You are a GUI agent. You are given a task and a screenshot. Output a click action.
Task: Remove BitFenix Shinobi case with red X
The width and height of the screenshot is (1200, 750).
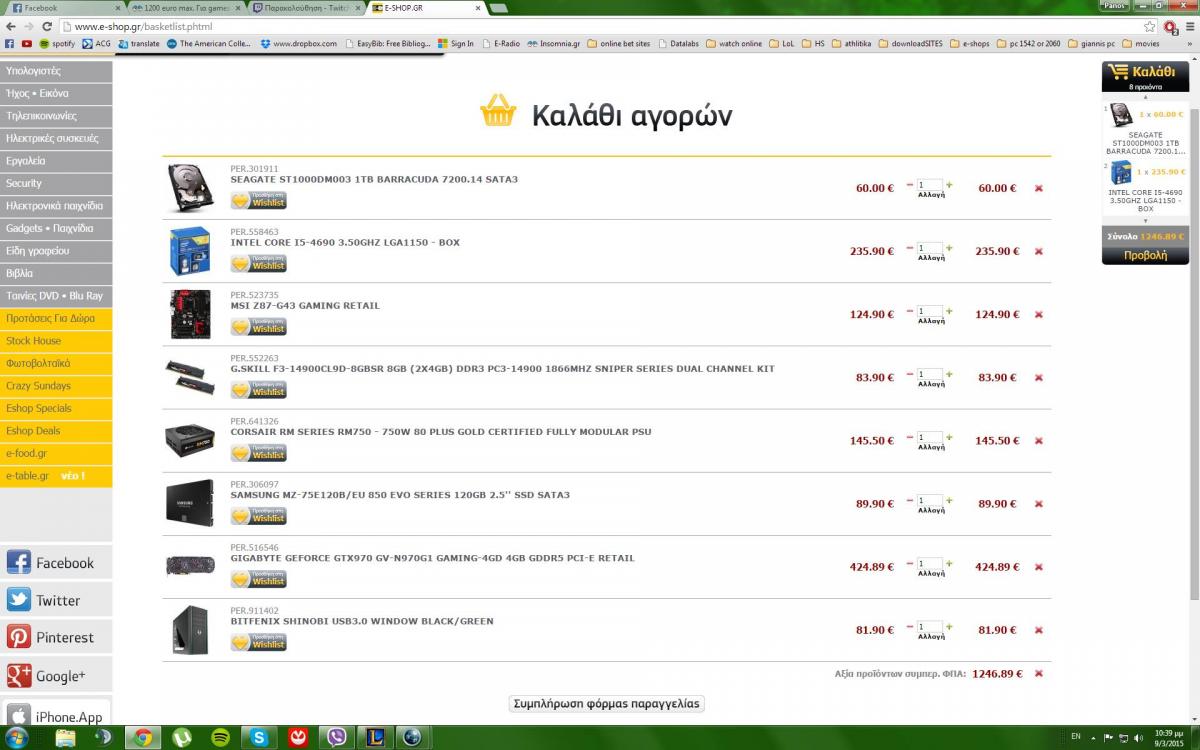(x=1038, y=629)
